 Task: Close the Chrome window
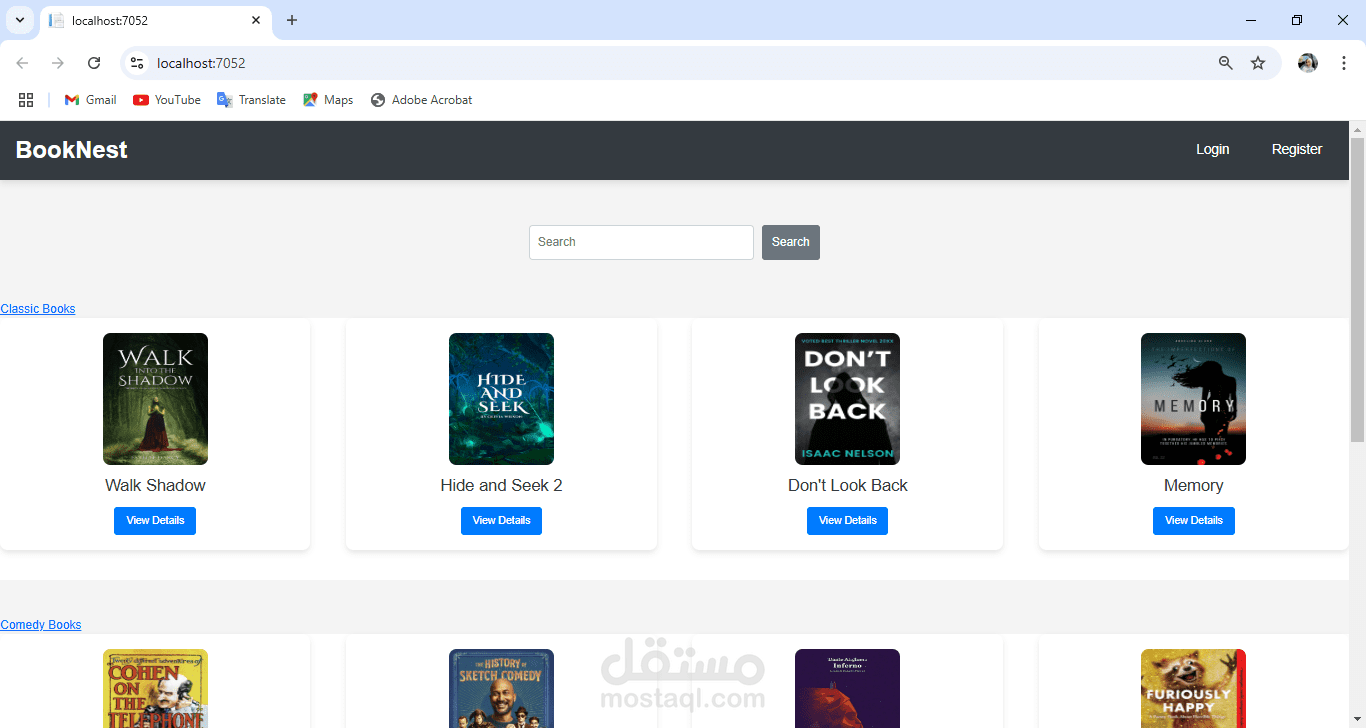pyautogui.click(x=1343, y=20)
